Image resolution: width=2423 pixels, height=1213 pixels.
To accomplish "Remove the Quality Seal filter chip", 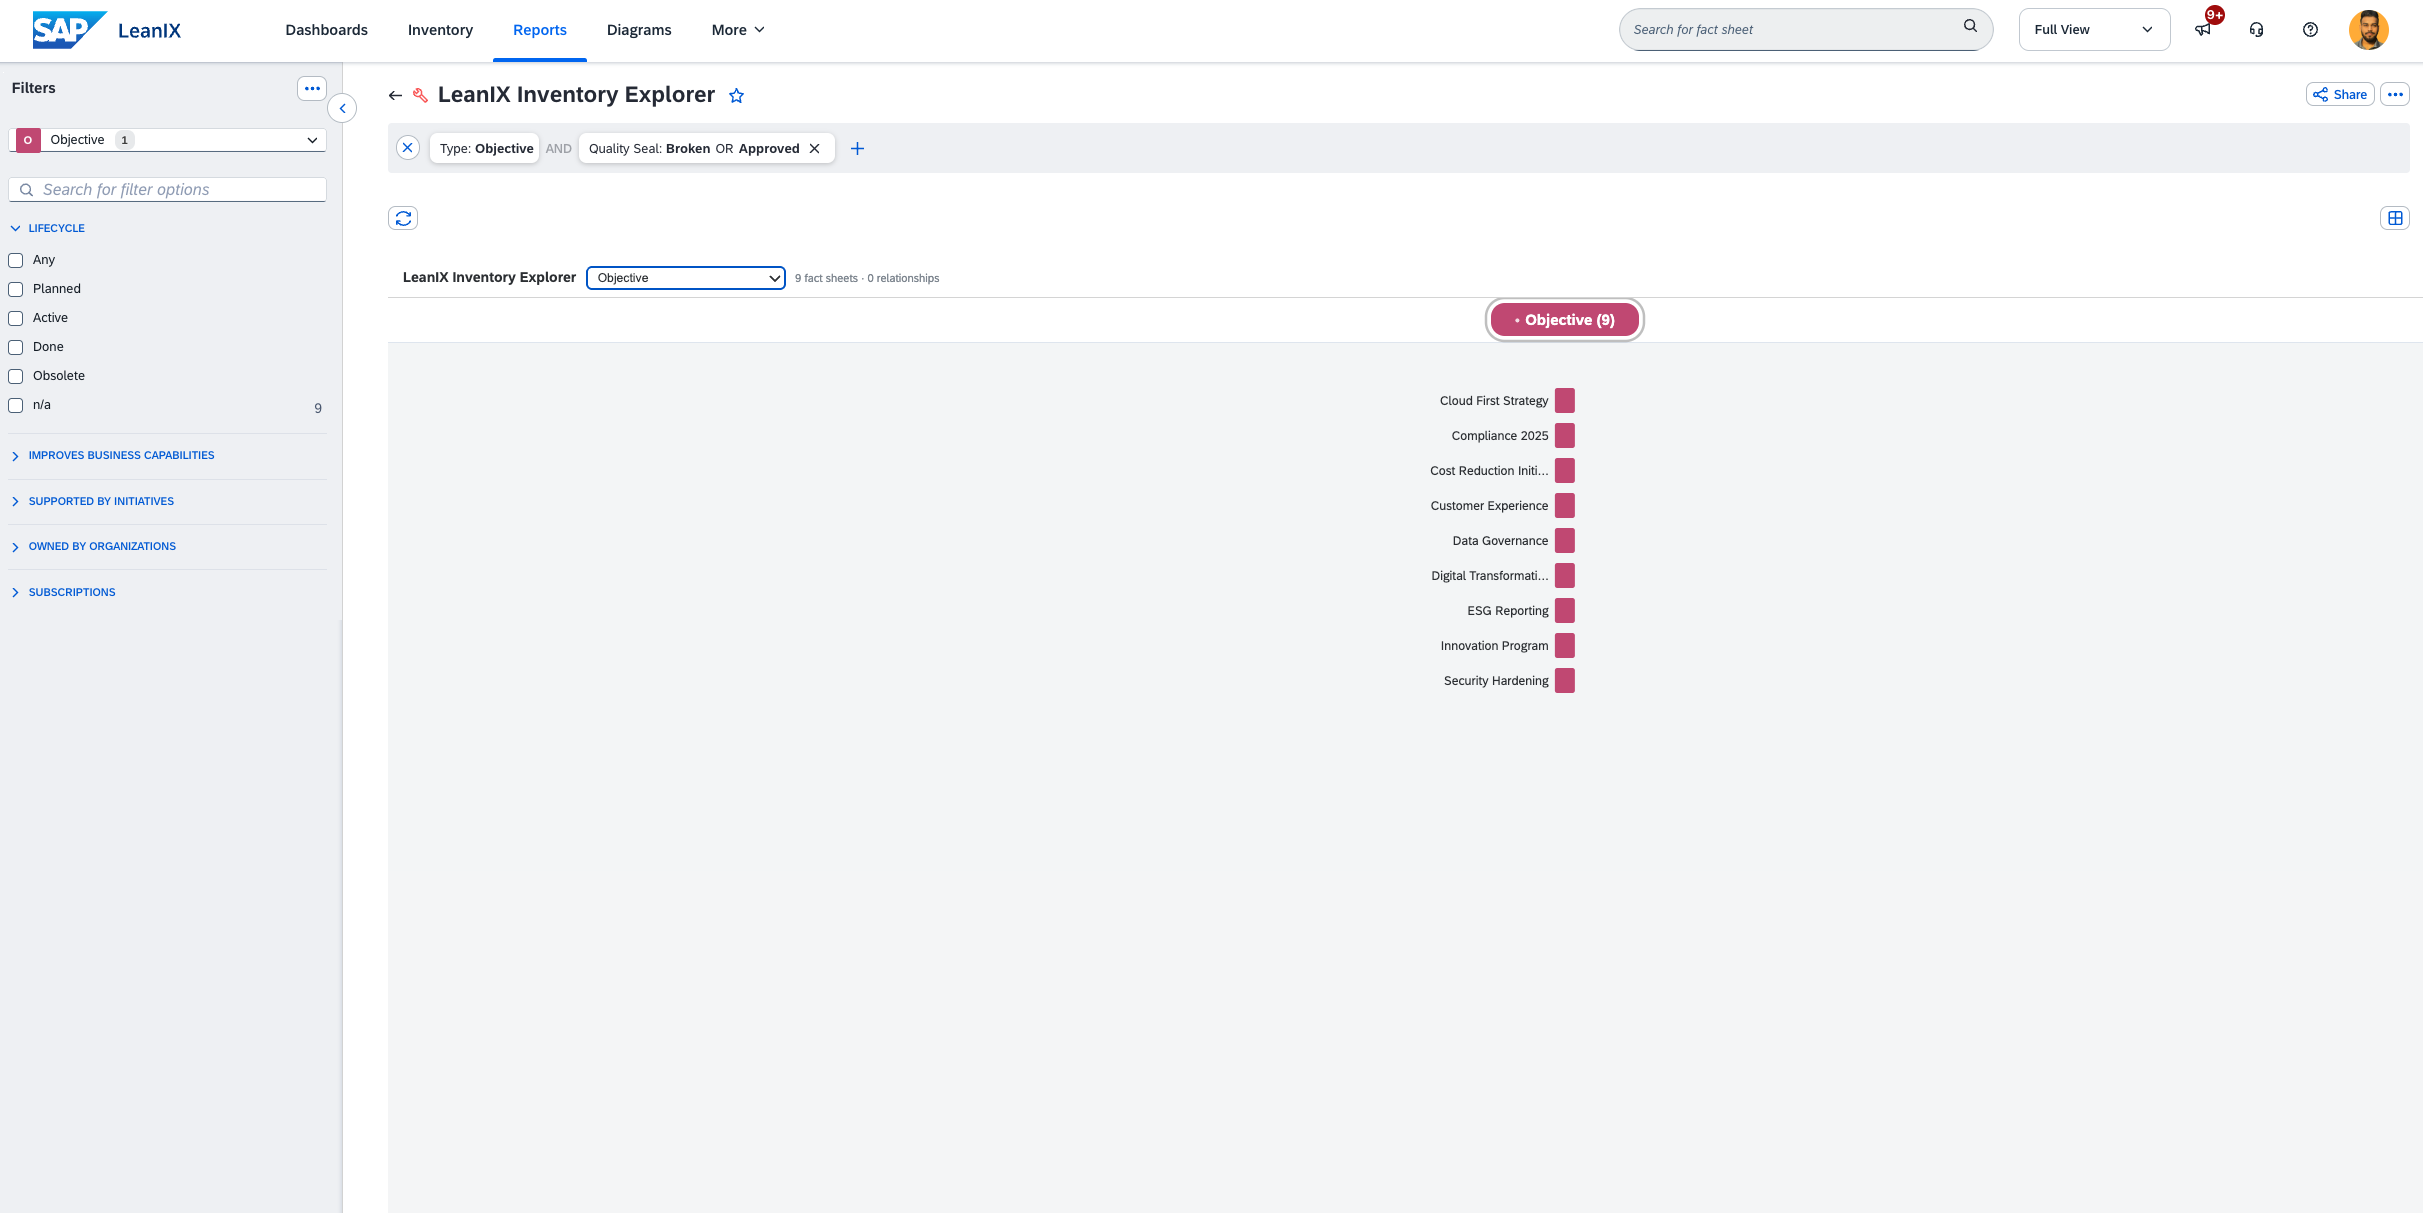I will (815, 148).
